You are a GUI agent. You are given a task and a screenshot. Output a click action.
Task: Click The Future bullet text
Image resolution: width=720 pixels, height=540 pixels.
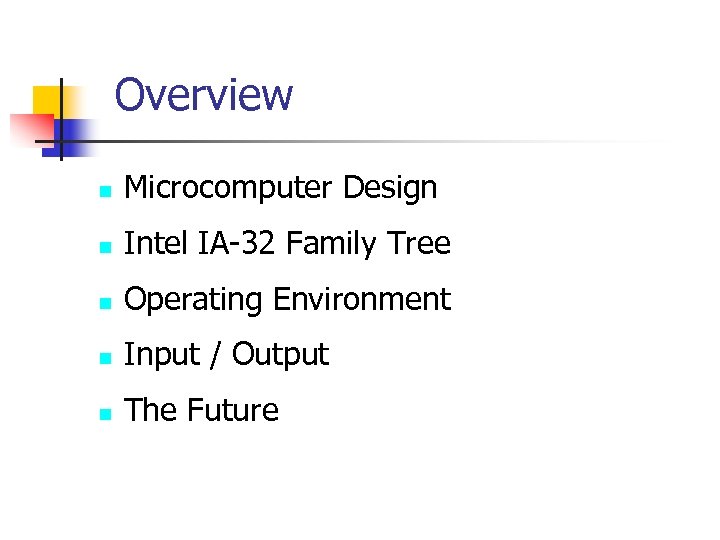click(201, 410)
